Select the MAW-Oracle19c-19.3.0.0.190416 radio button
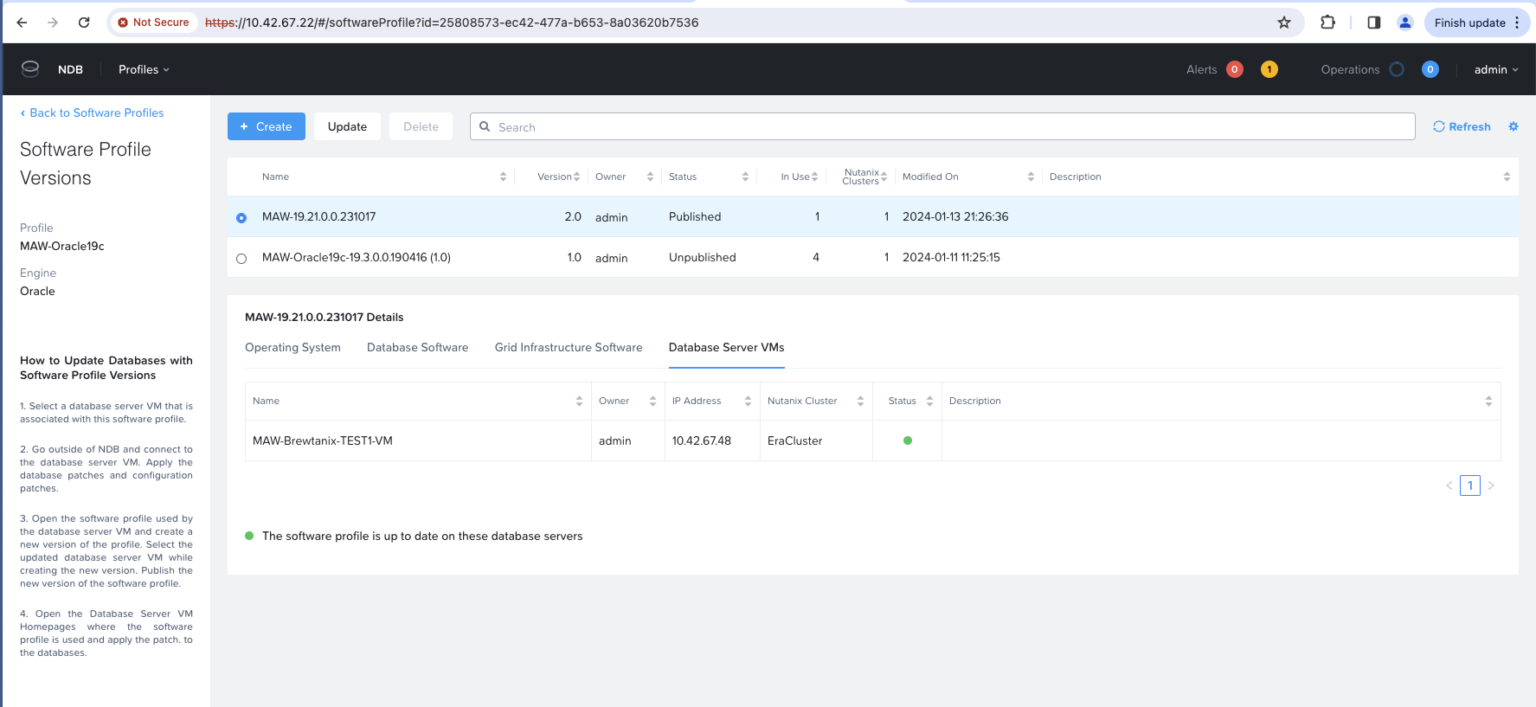 click(x=241, y=258)
